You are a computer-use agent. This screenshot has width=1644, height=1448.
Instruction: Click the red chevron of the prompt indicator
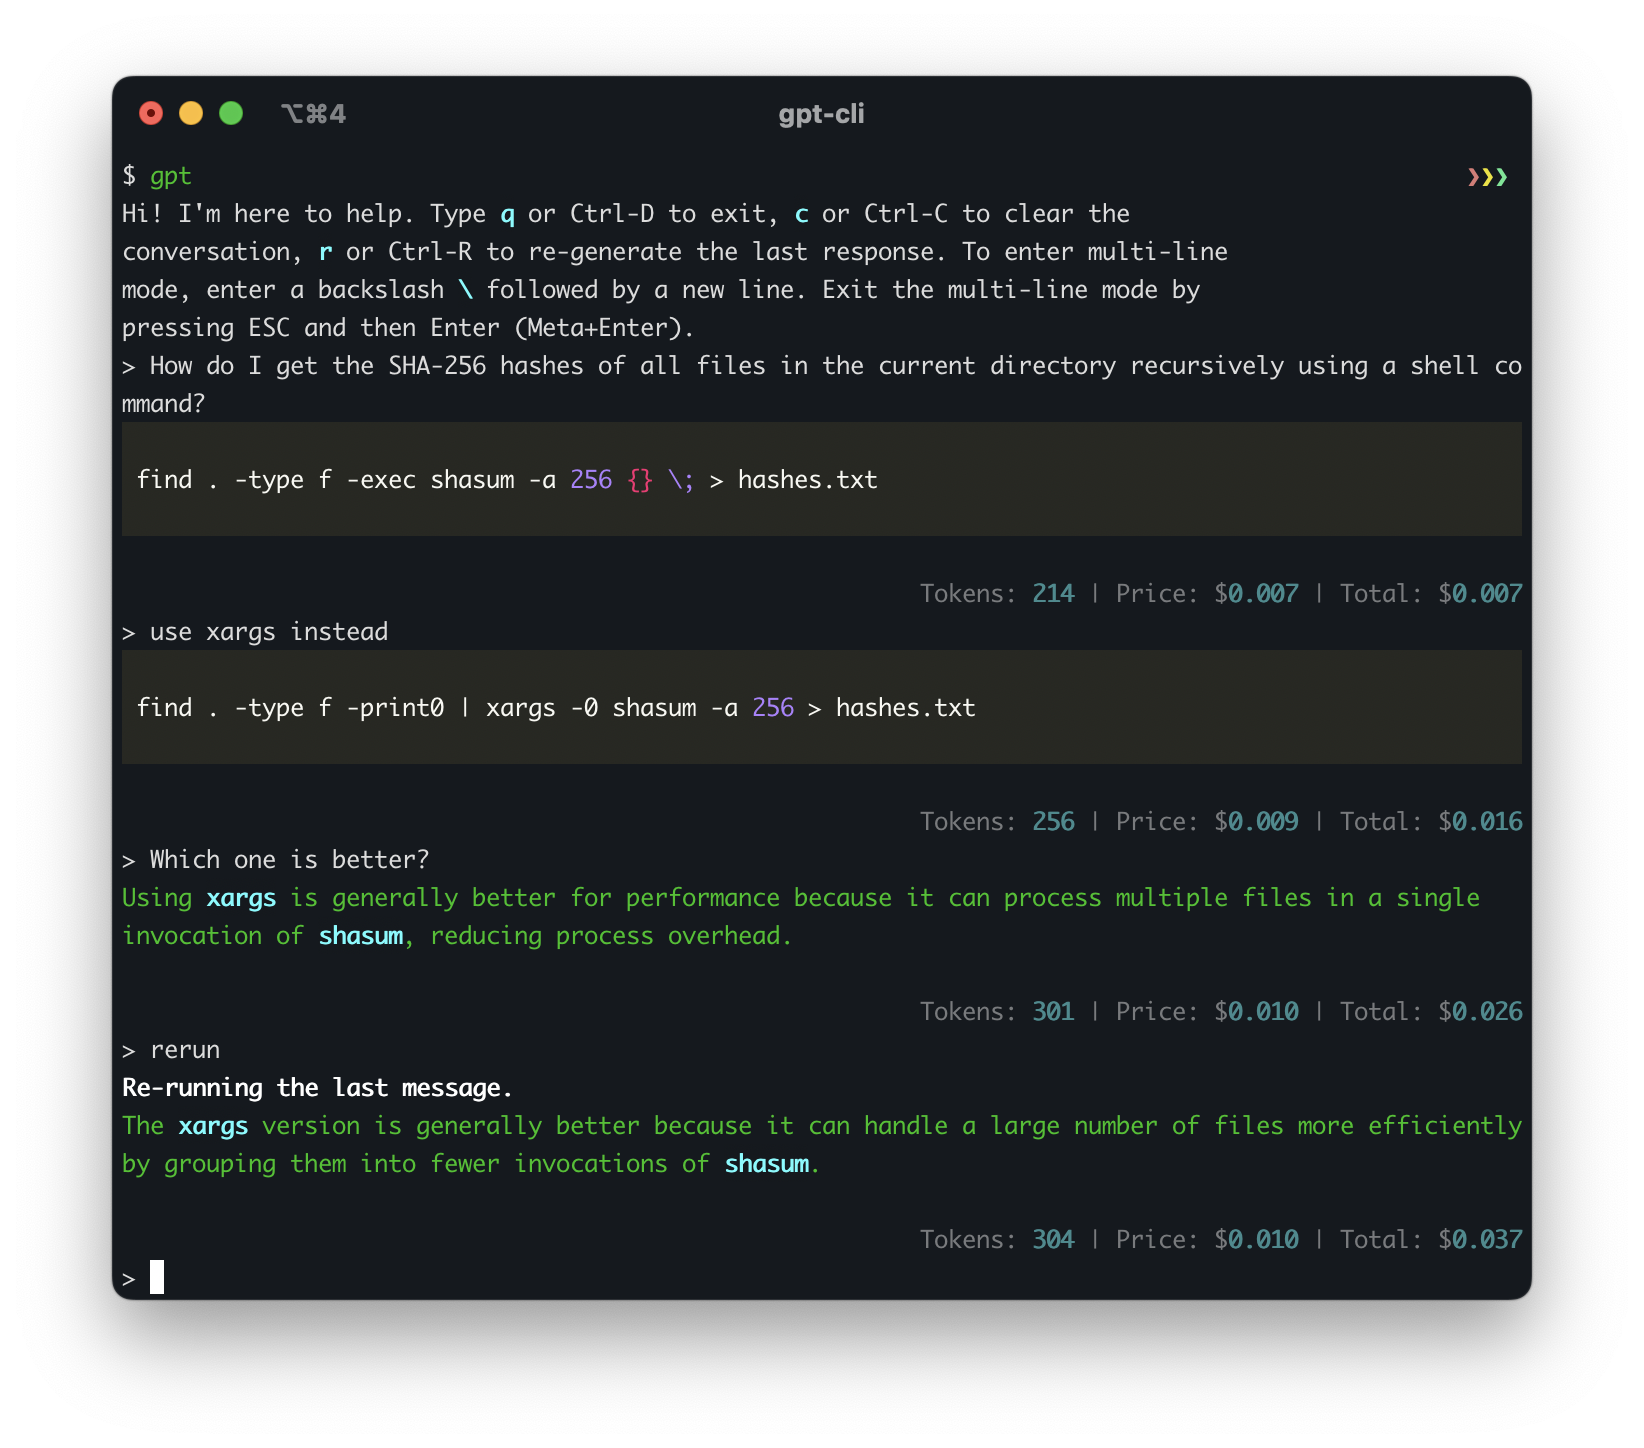click(x=1474, y=176)
